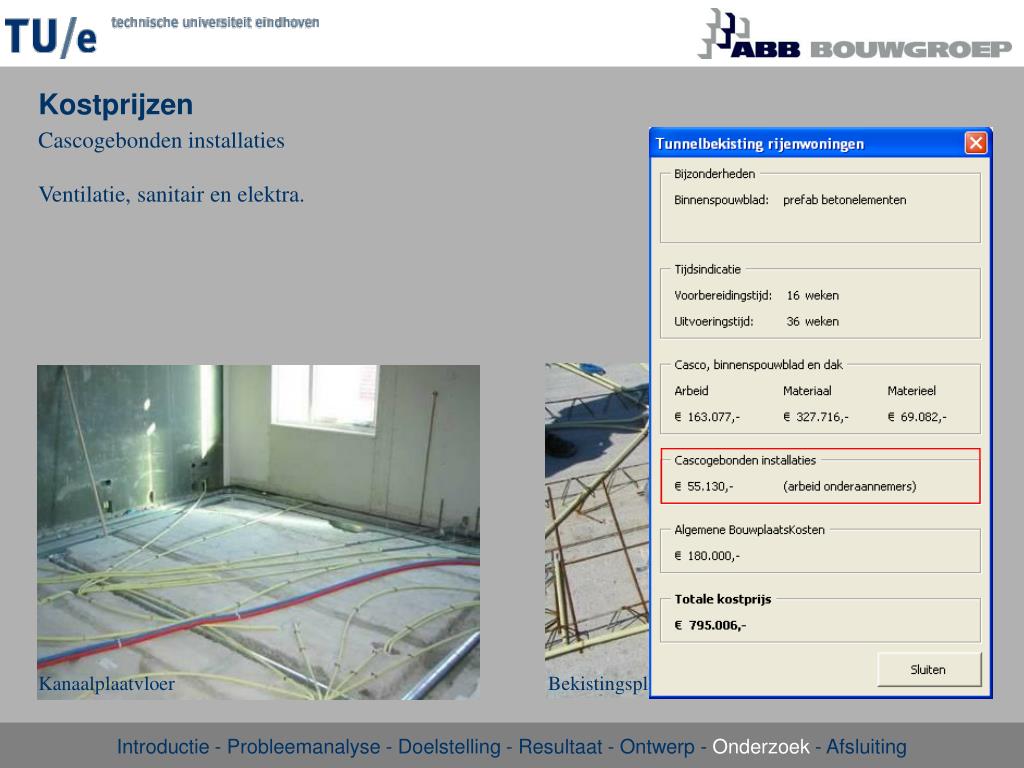This screenshot has height=768, width=1024.
Task: Click the 'Totale kostprijs' group label
Action: [x=723, y=599]
